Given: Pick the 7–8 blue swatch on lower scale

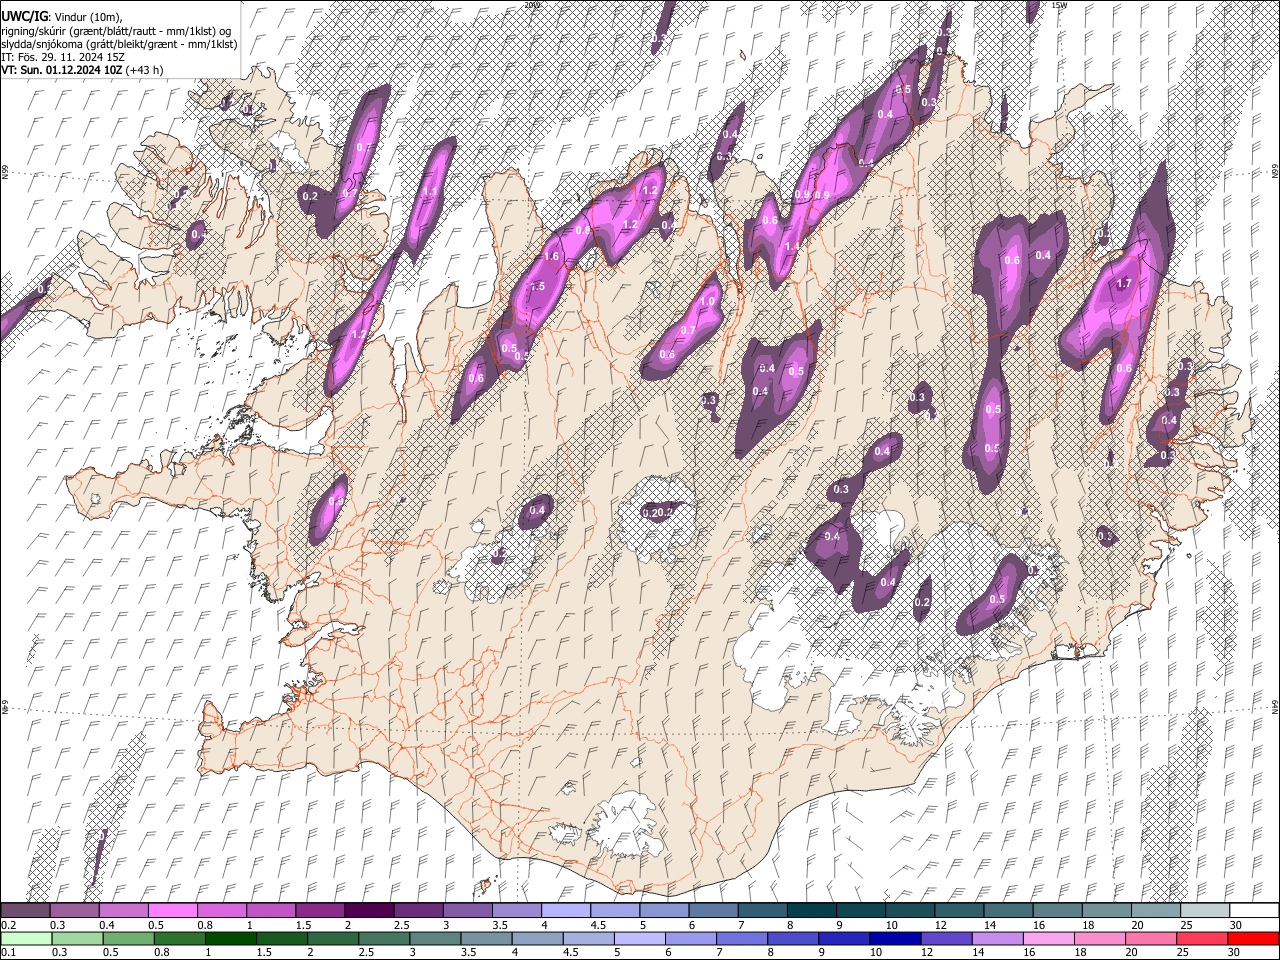Looking at the screenshot, I should pos(743,938).
